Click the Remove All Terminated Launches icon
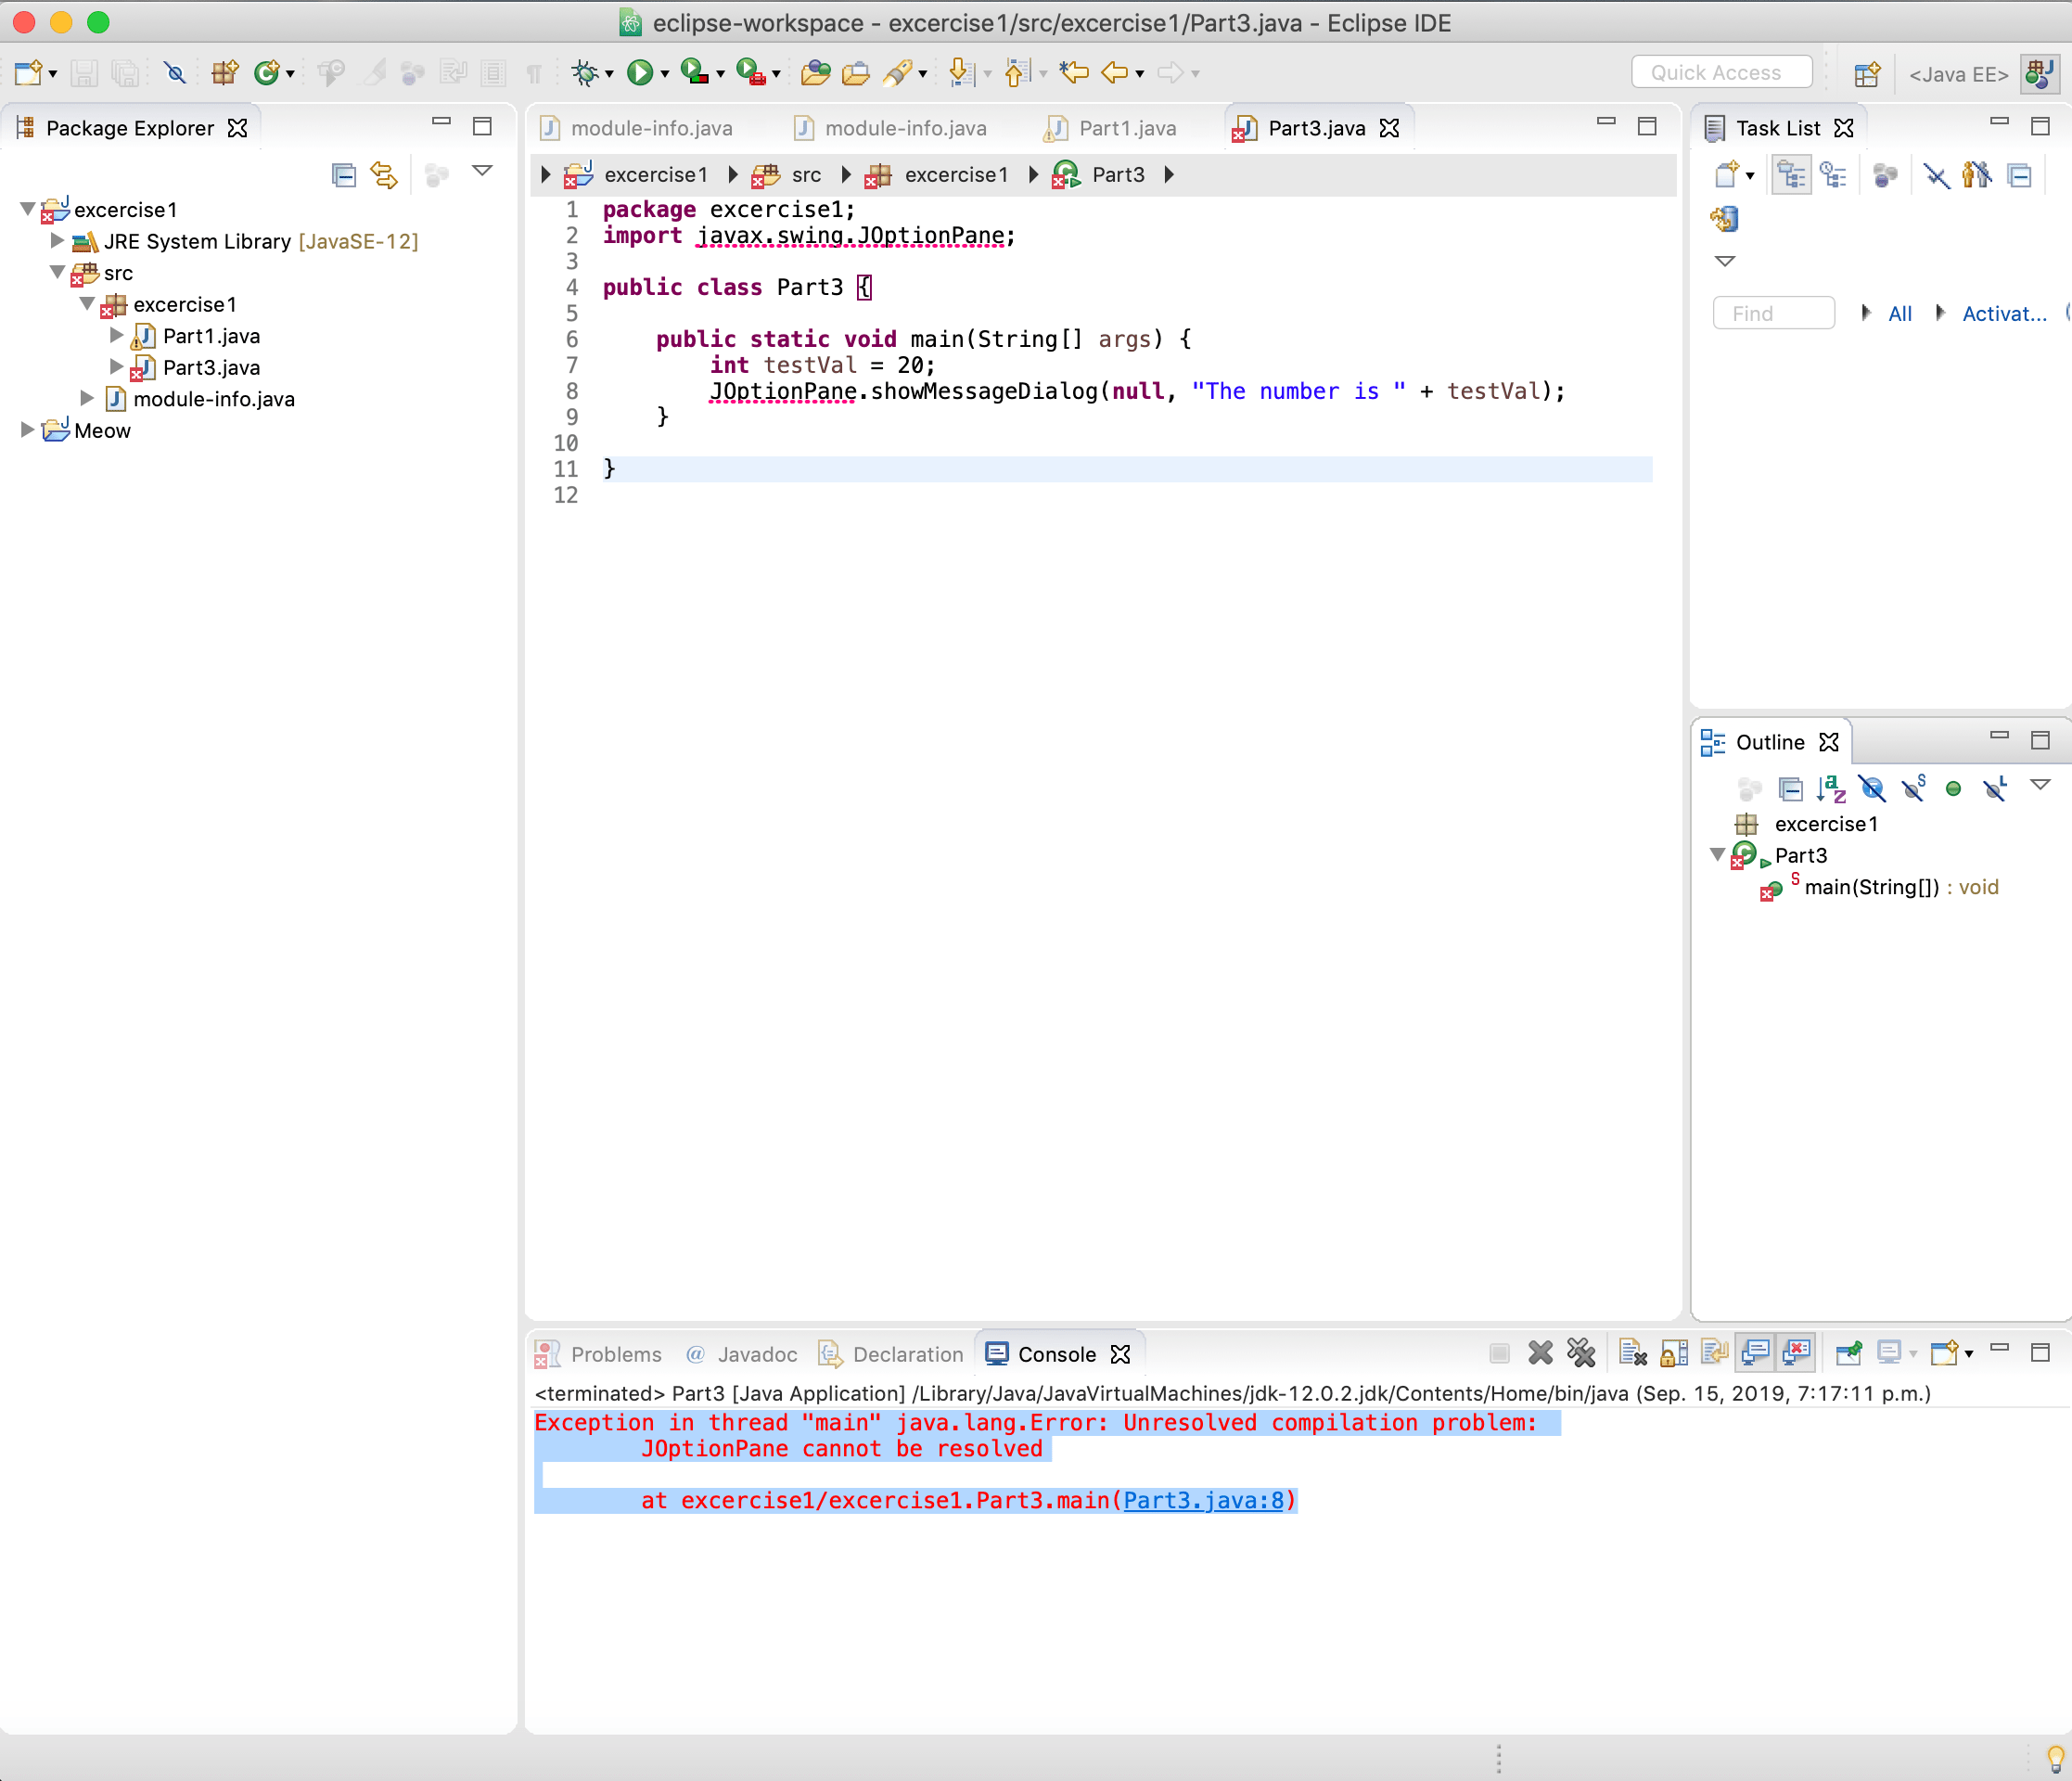This screenshot has width=2072, height=1781. click(1581, 1353)
